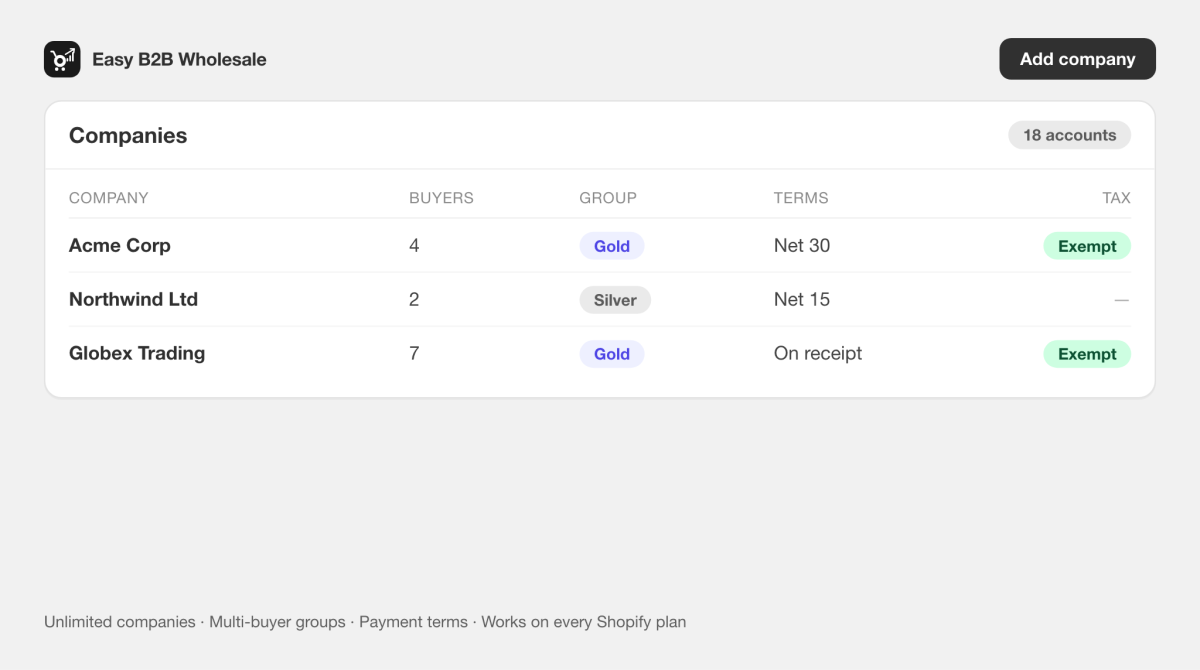Click the Add company button
1200x670 pixels.
tap(1077, 59)
